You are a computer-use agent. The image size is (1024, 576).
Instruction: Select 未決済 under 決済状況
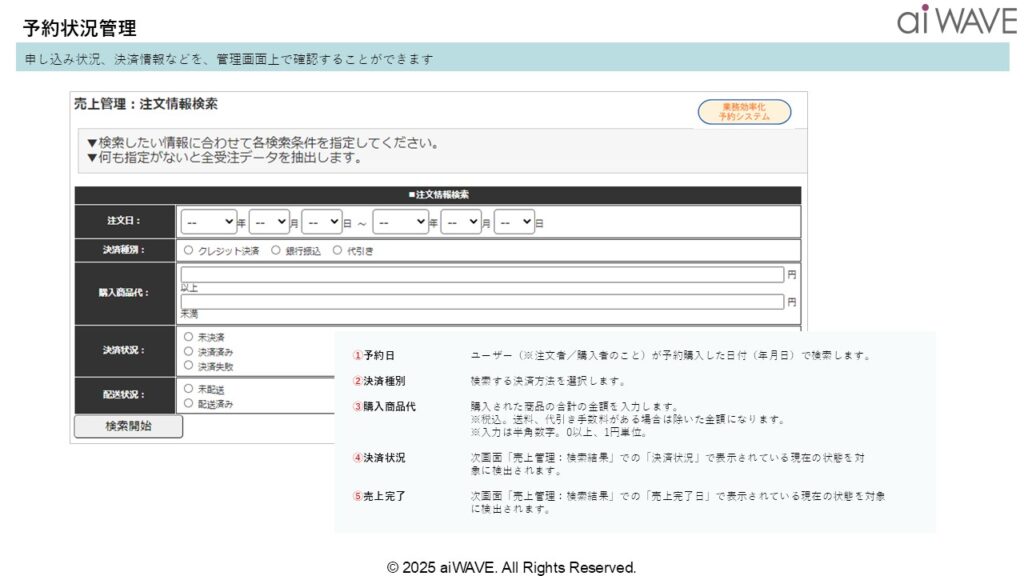click(x=189, y=337)
